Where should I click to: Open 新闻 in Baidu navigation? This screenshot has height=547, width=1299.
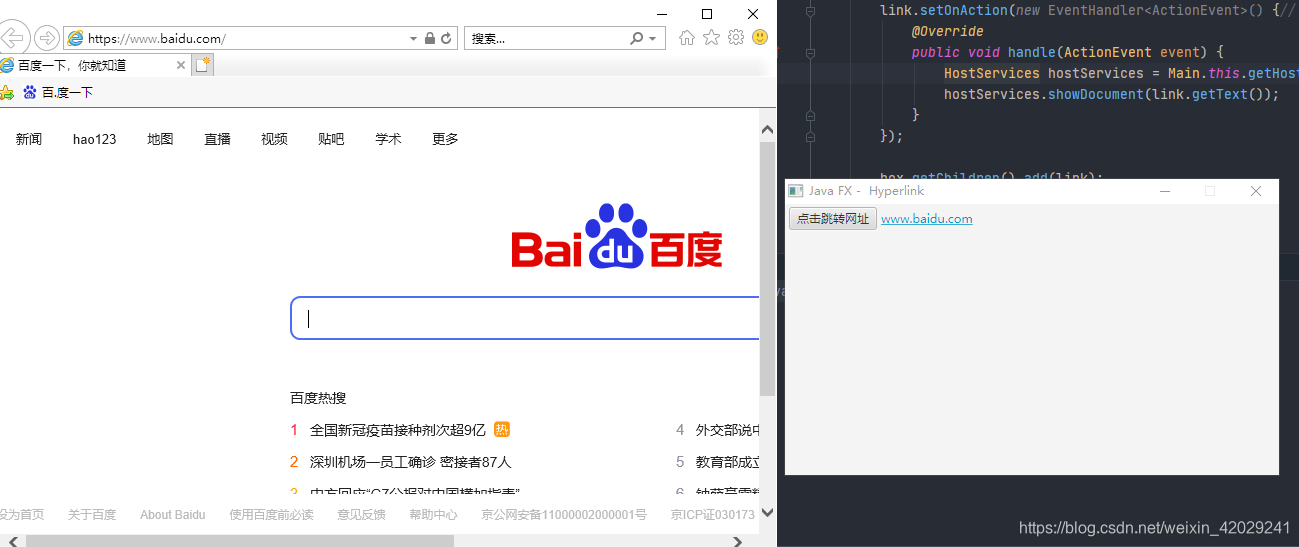29,139
